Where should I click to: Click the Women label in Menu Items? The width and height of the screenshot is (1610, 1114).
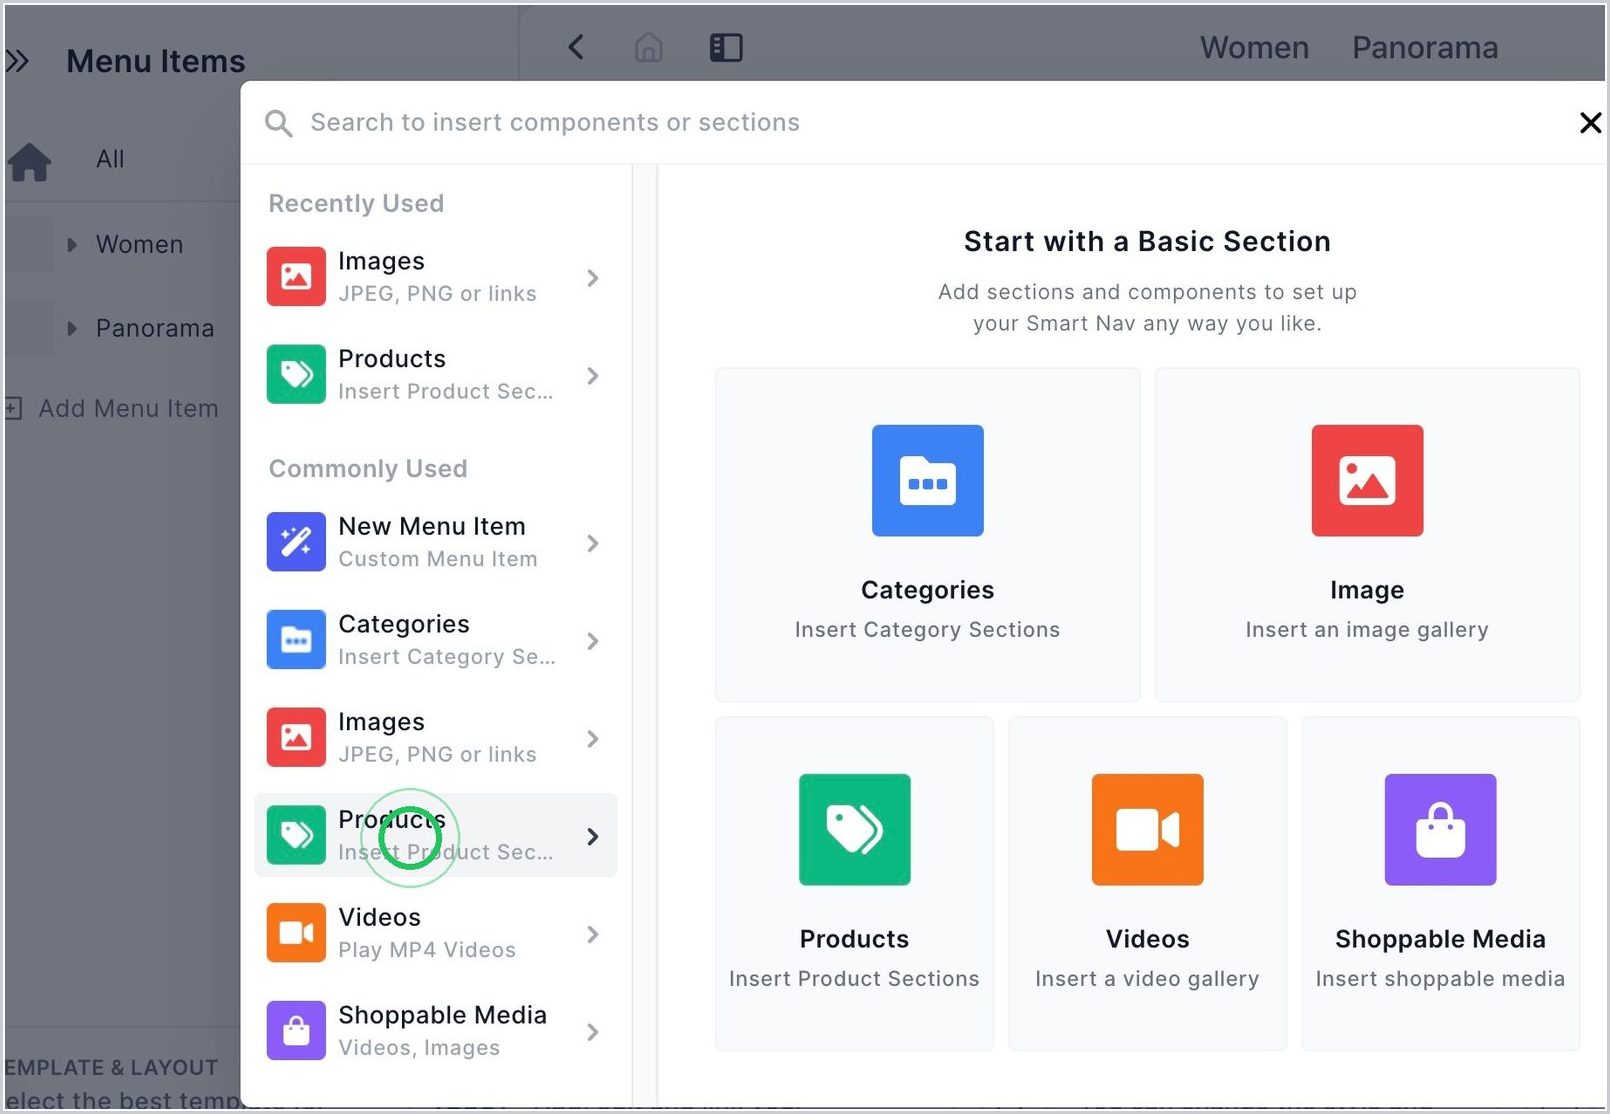point(139,245)
